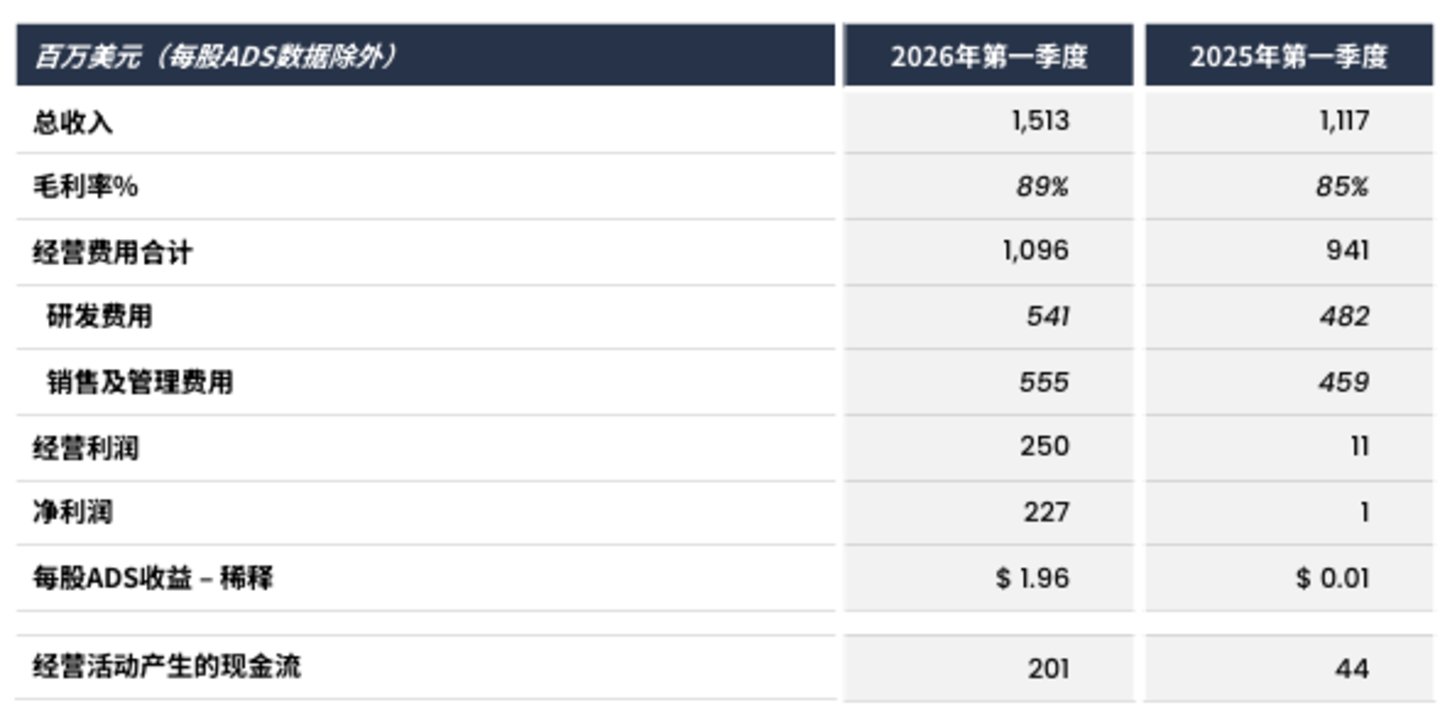Click the 1,117 revenue value for 2025
1440x710 pixels.
(x=1343, y=122)
